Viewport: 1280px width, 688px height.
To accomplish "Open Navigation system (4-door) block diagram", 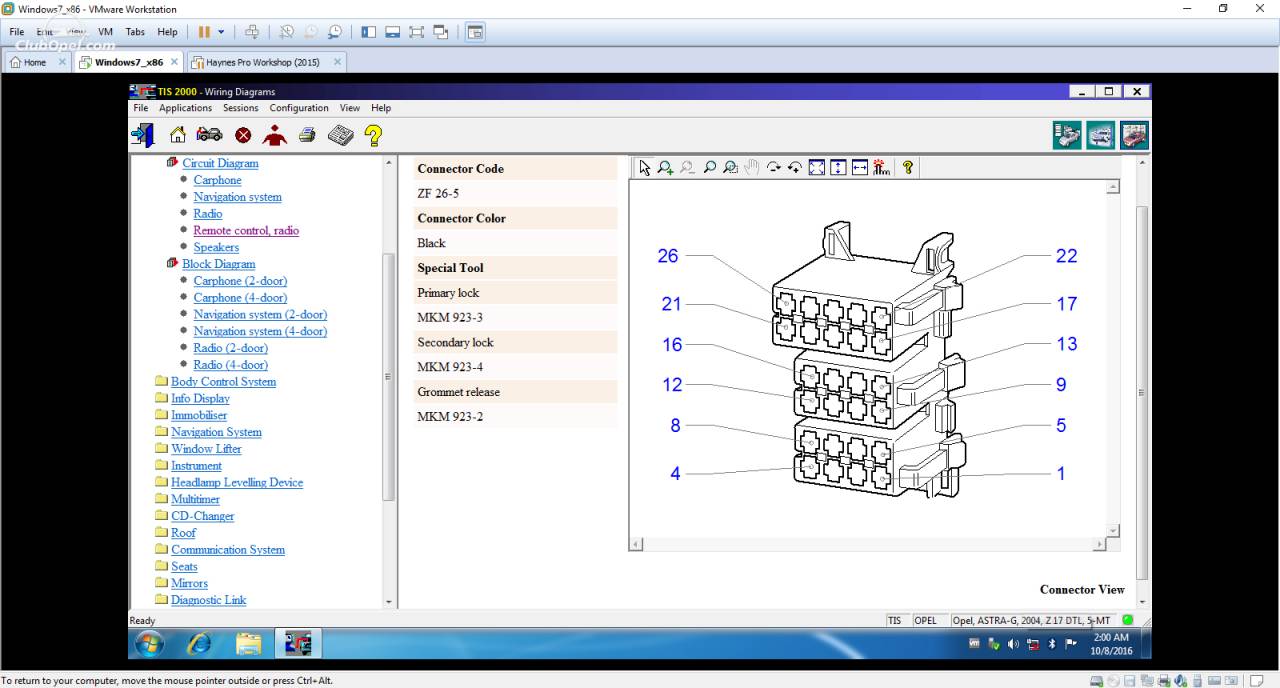I will pyautogui.click(x=260, y=331).
